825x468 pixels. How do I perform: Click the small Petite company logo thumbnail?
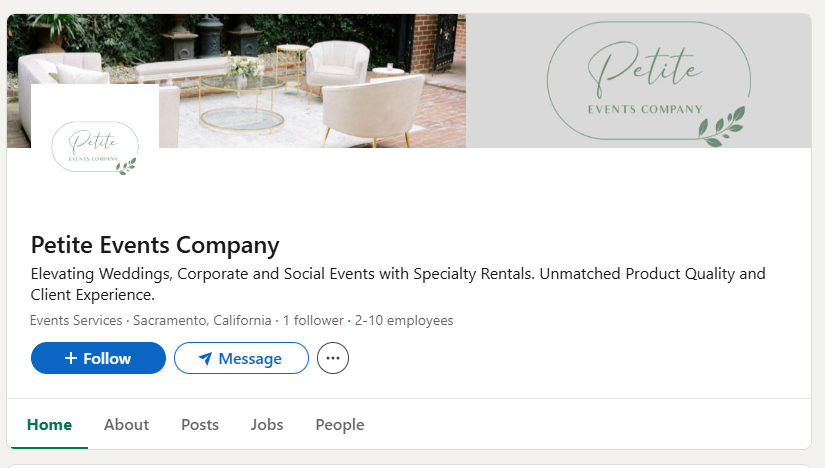[x=95, y=147]
